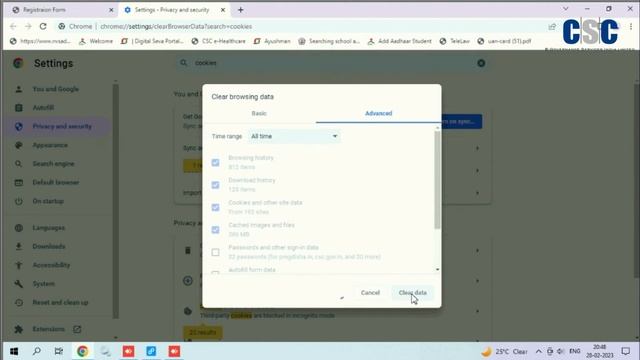Click the You and Google person icon
This screenshot has width=640, height=360.
(x=18, y=89)
